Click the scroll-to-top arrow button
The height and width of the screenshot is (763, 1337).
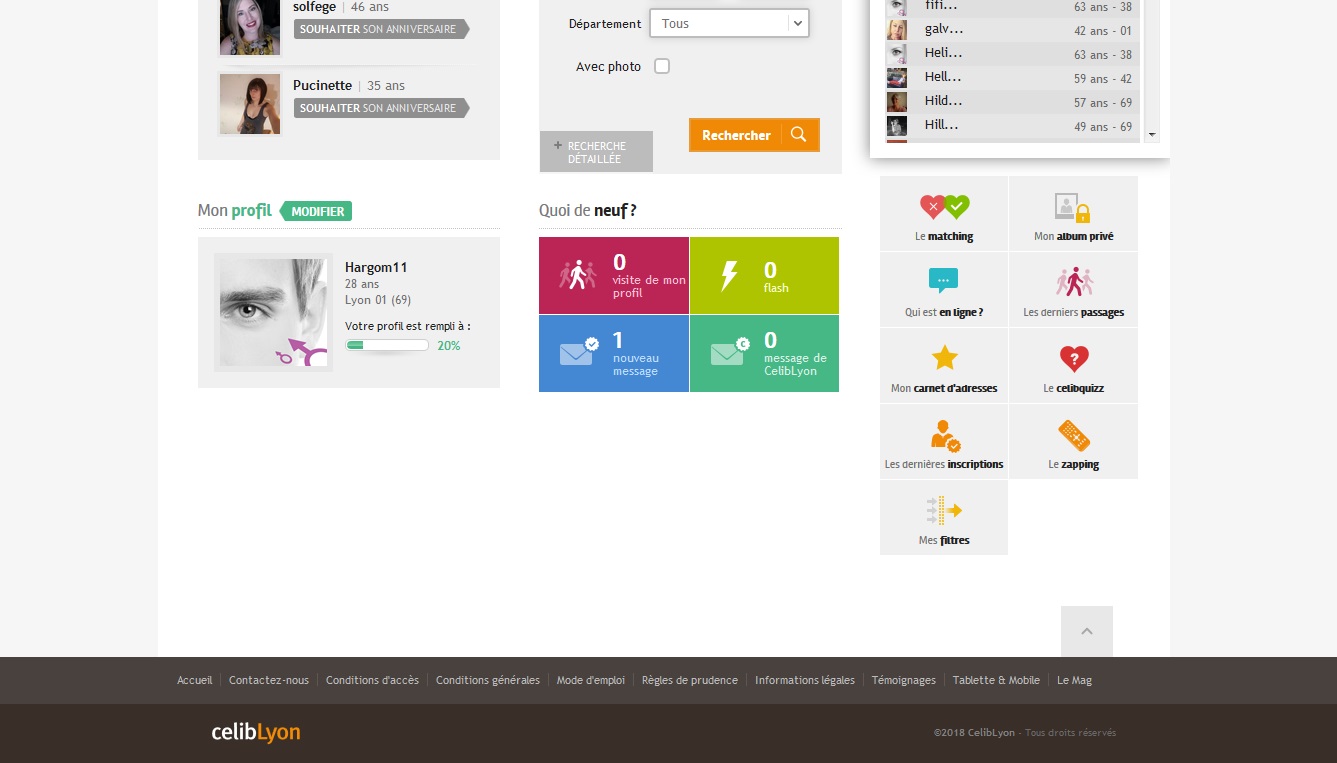[1087, 631]
